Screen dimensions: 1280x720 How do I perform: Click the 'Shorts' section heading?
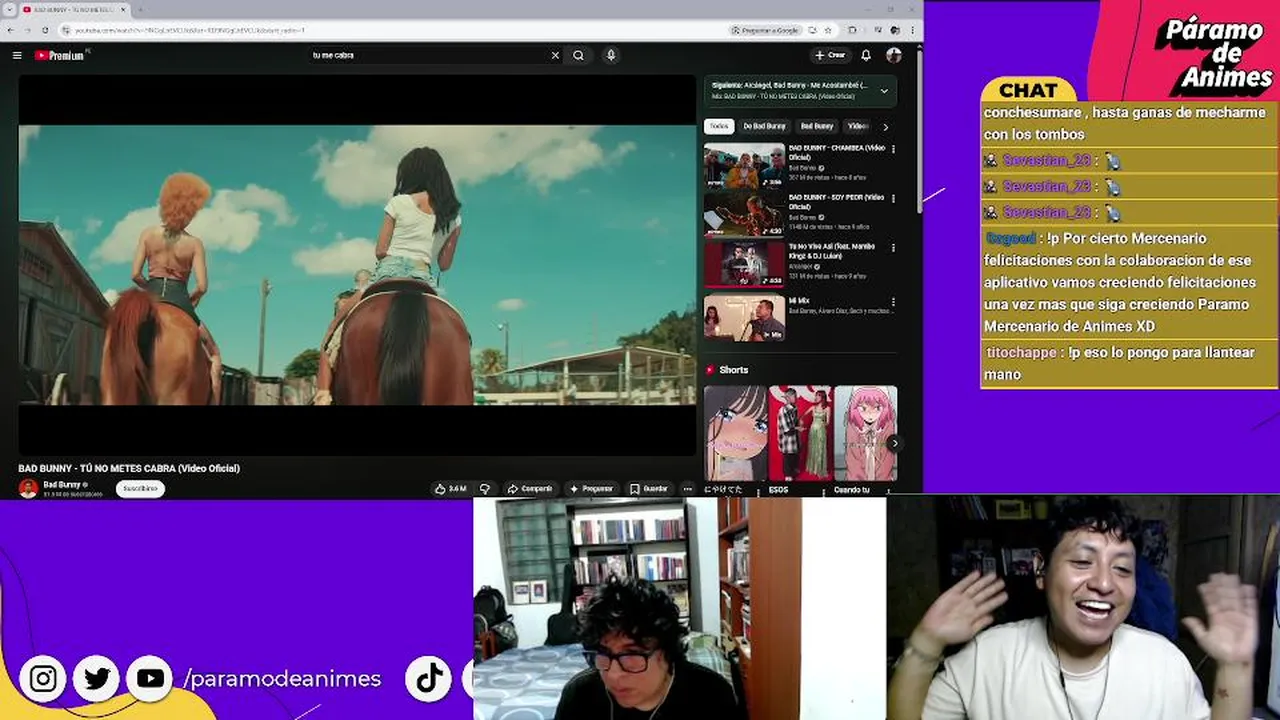tap(733, 370)
